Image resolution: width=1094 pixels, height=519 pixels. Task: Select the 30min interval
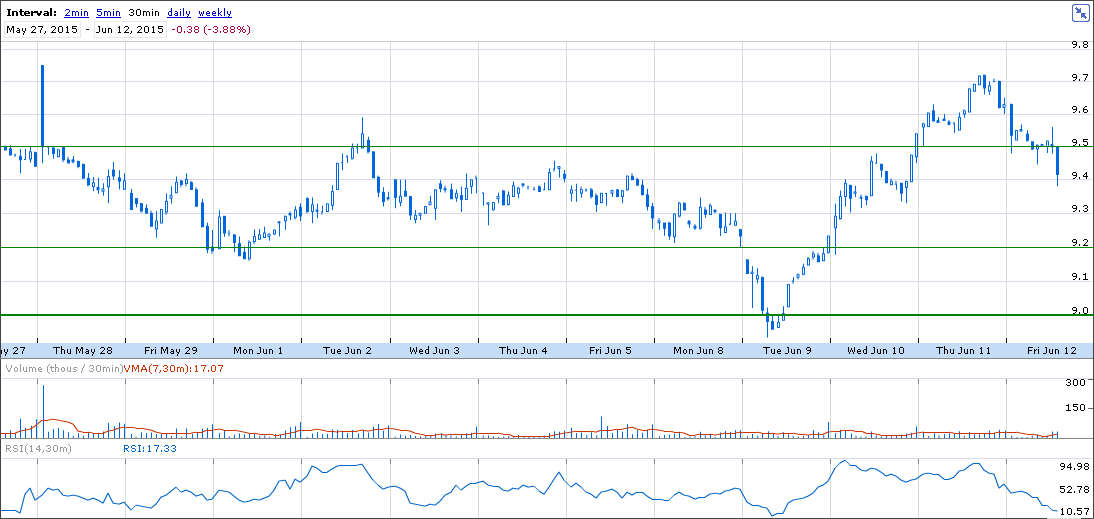[144, 13]
